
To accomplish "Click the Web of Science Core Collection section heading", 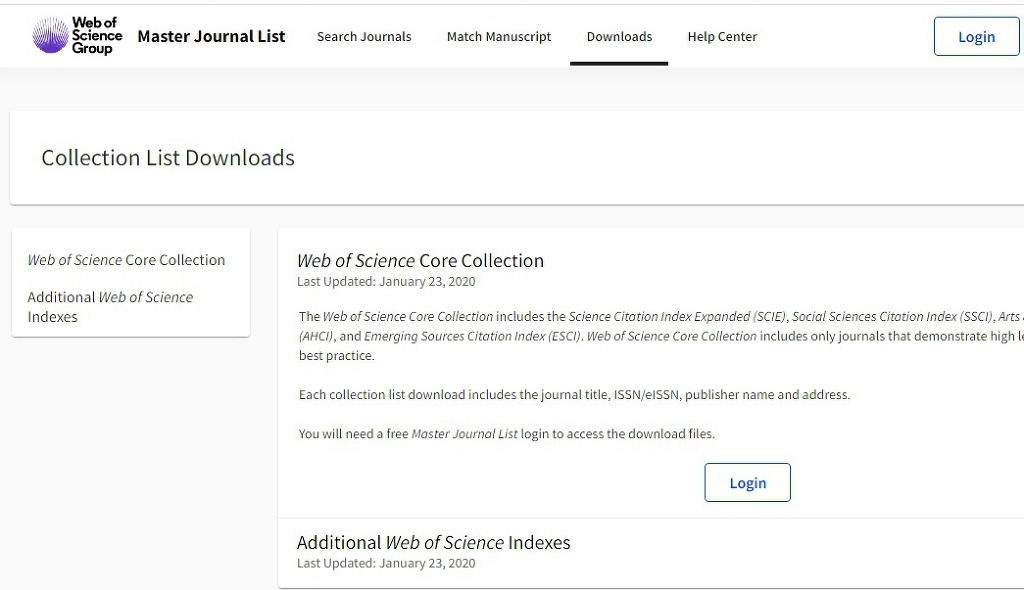I will coord(420,261).
